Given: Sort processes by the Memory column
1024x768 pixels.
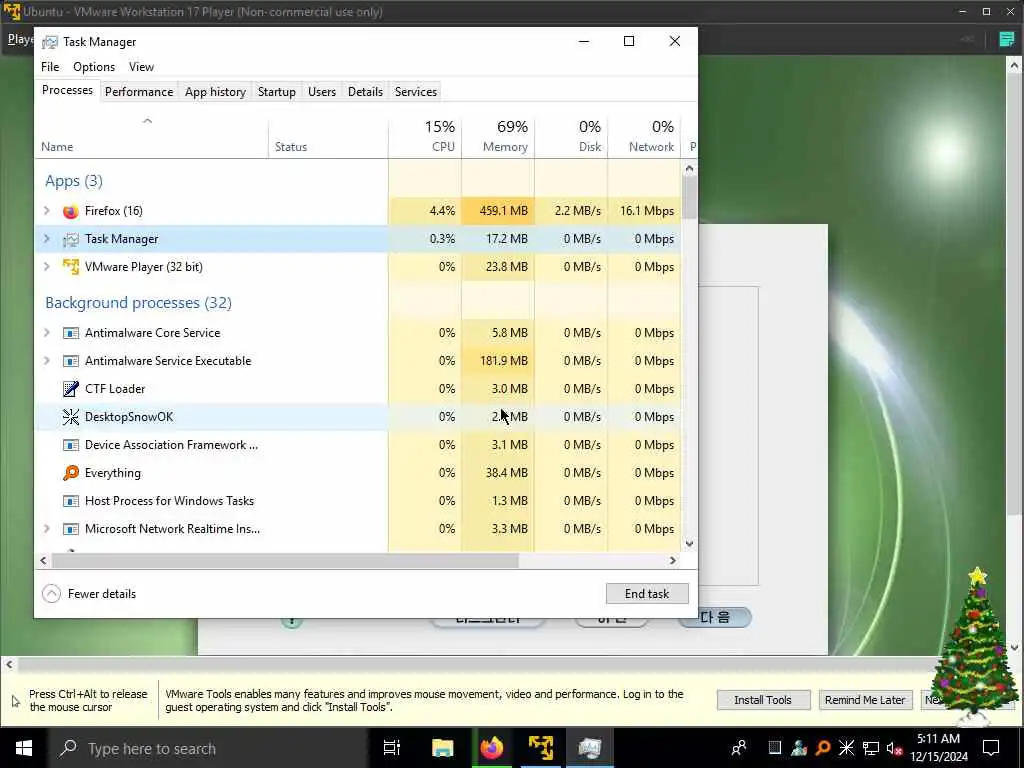Looking at the screenshot, I should [x=498, y=136].
